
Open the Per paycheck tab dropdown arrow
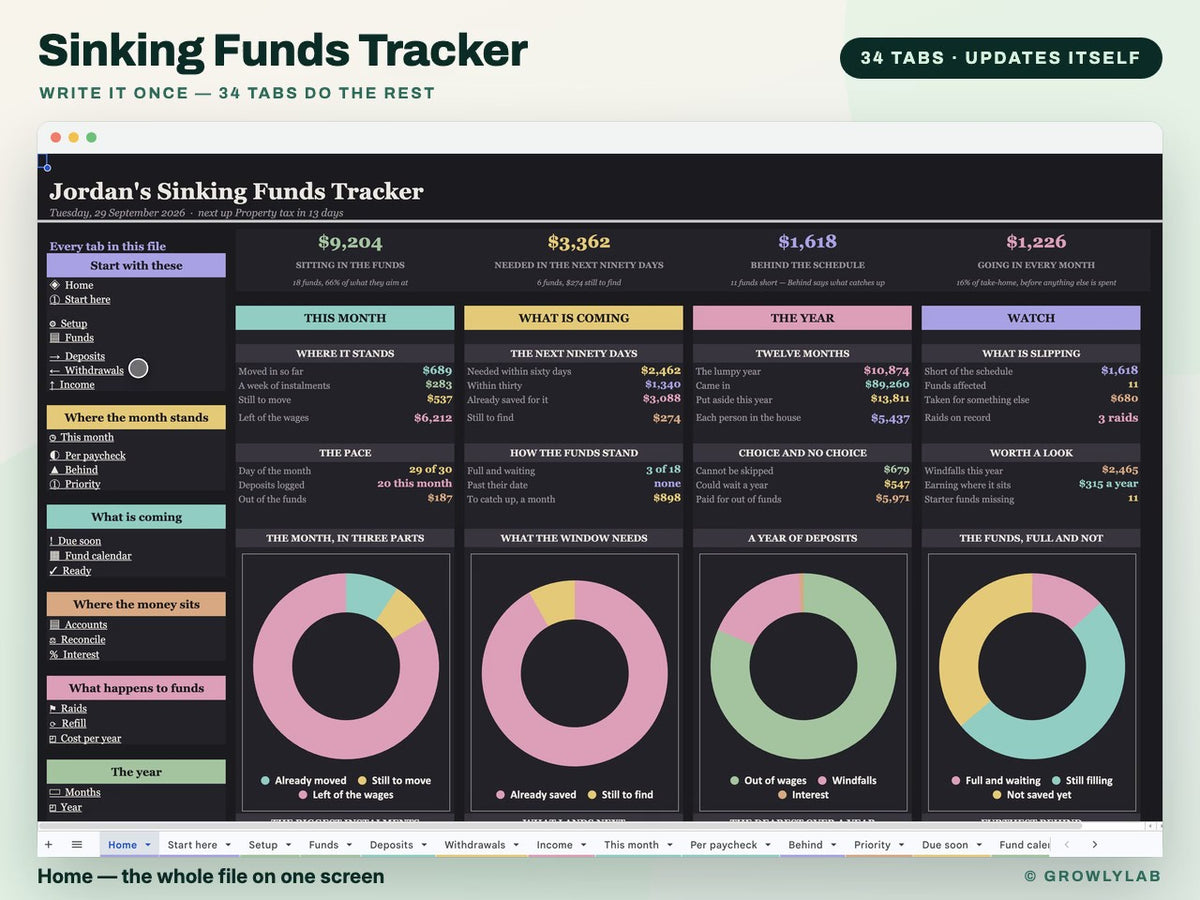[769, 845]
